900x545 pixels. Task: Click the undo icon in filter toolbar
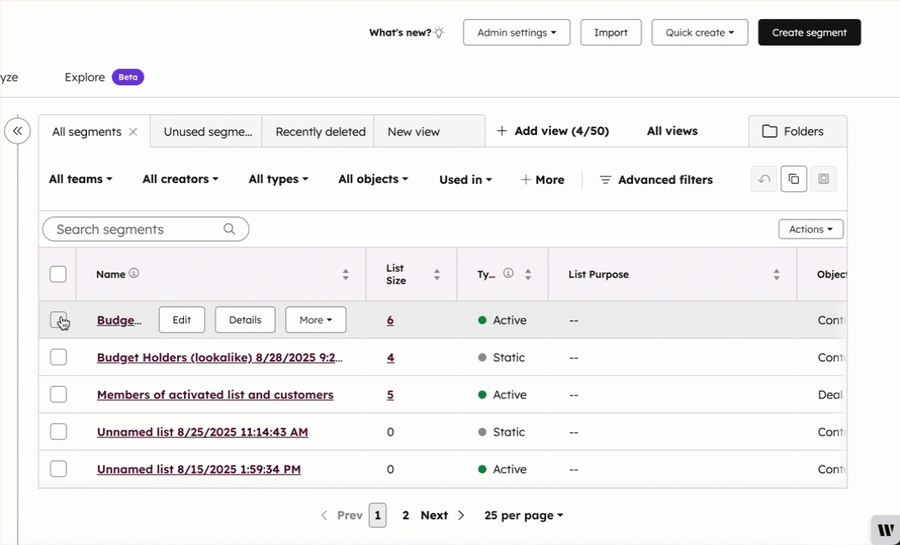[764, 179]
